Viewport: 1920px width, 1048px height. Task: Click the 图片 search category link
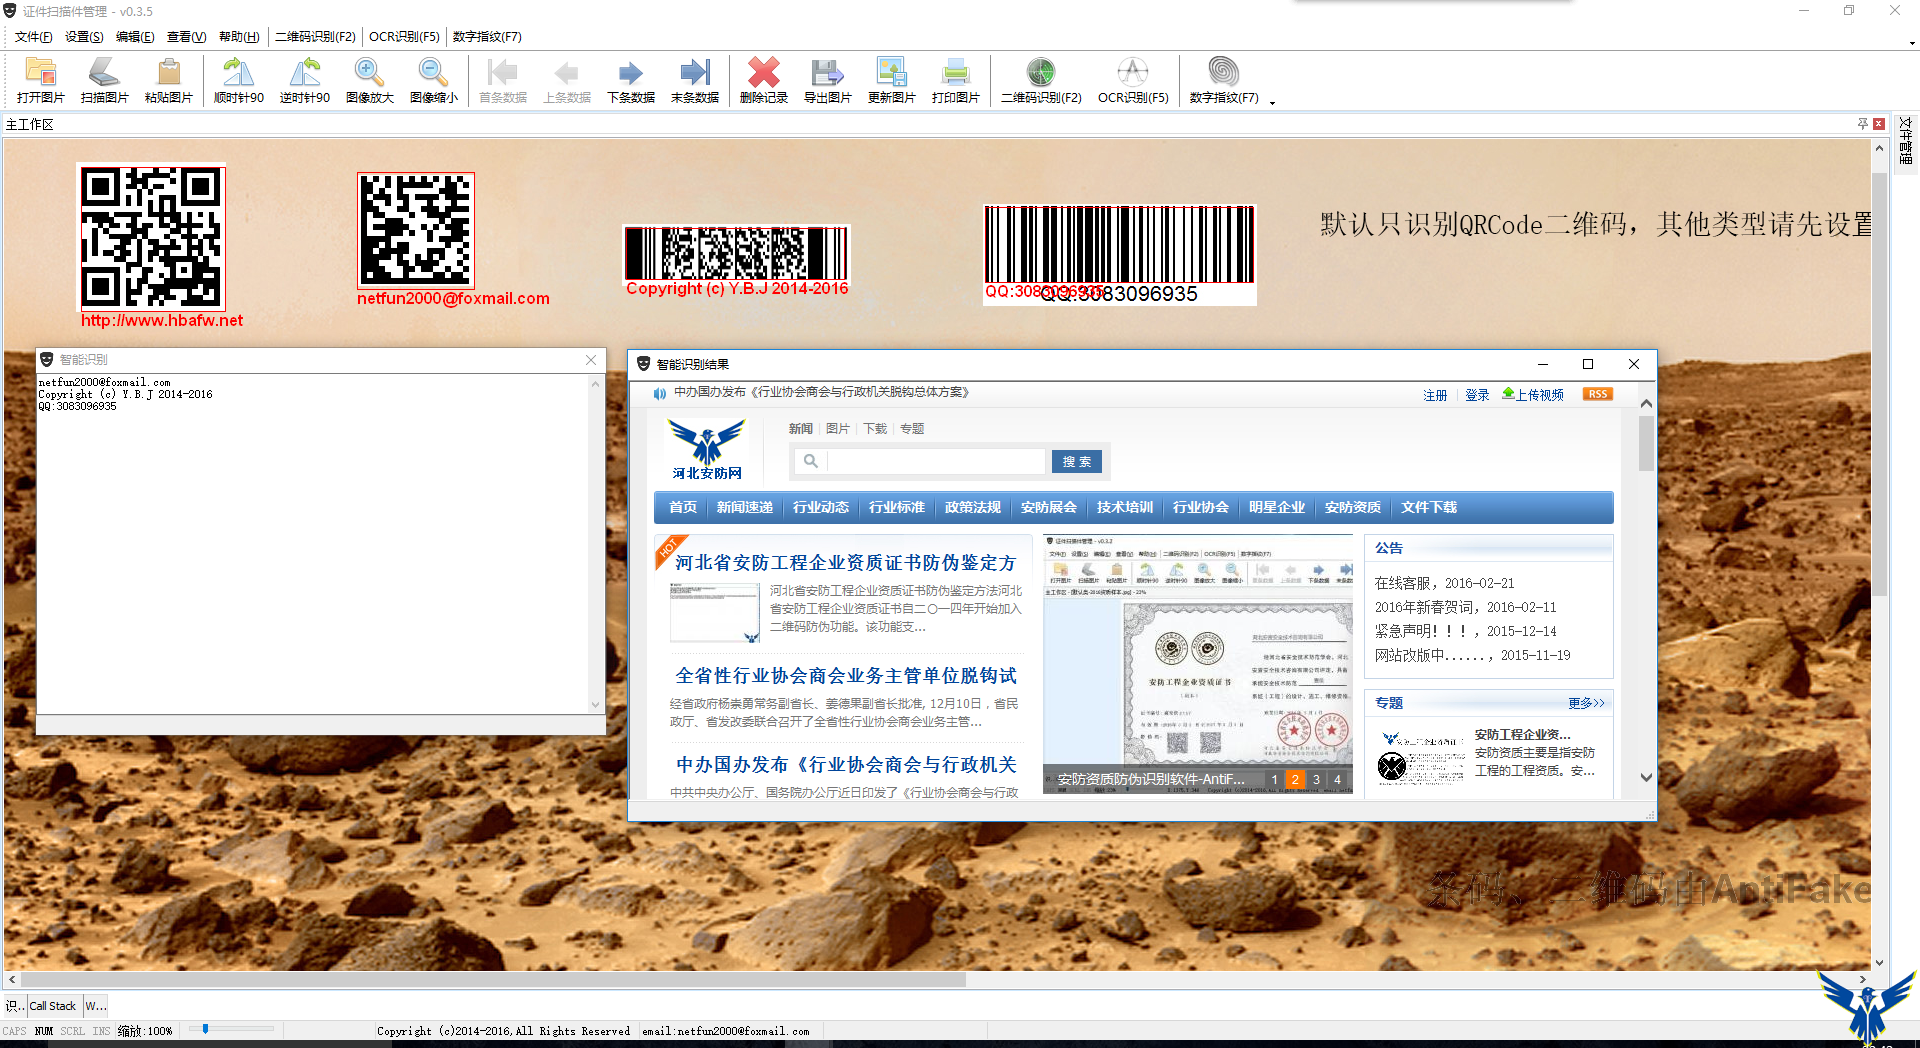click(838, 429)
